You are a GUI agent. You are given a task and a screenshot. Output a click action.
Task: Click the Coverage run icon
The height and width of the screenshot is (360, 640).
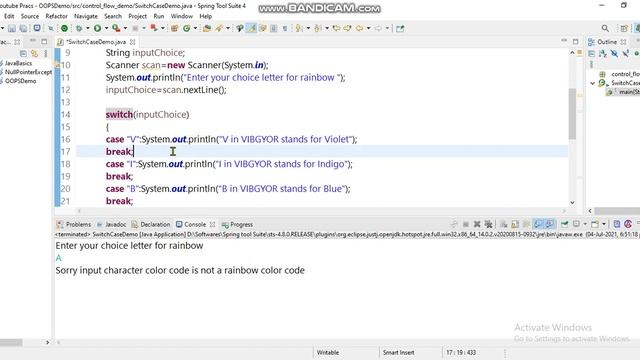[116, 28]
